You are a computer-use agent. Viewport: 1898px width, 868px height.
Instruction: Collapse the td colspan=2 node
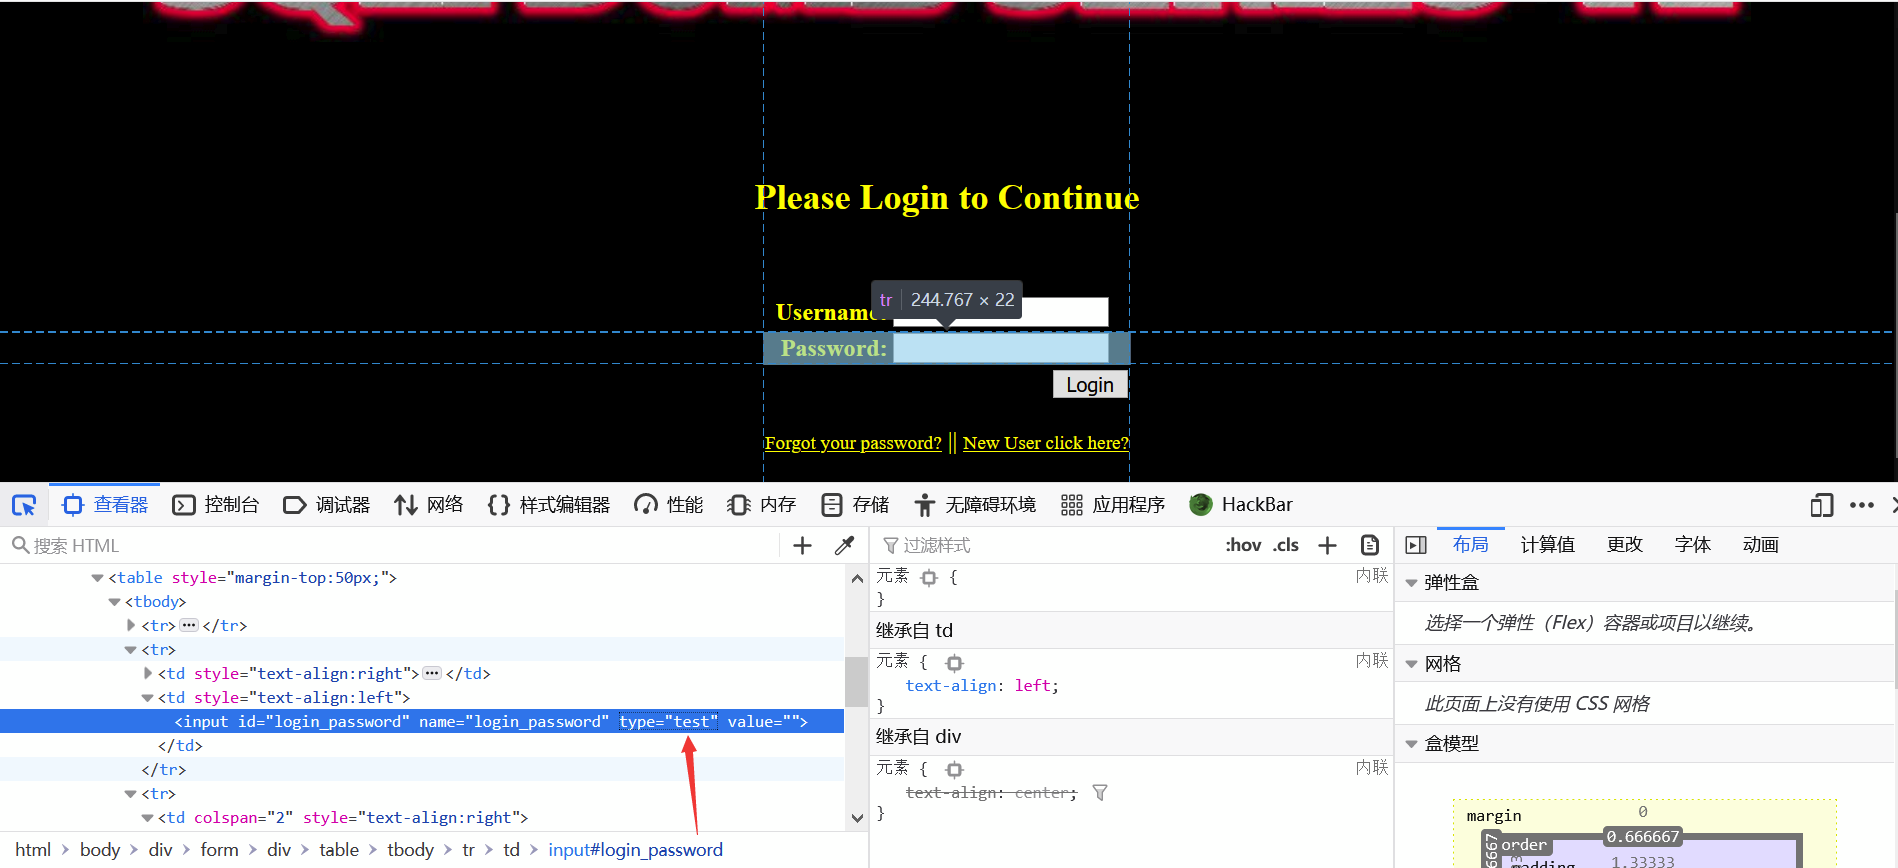point(147,818)
